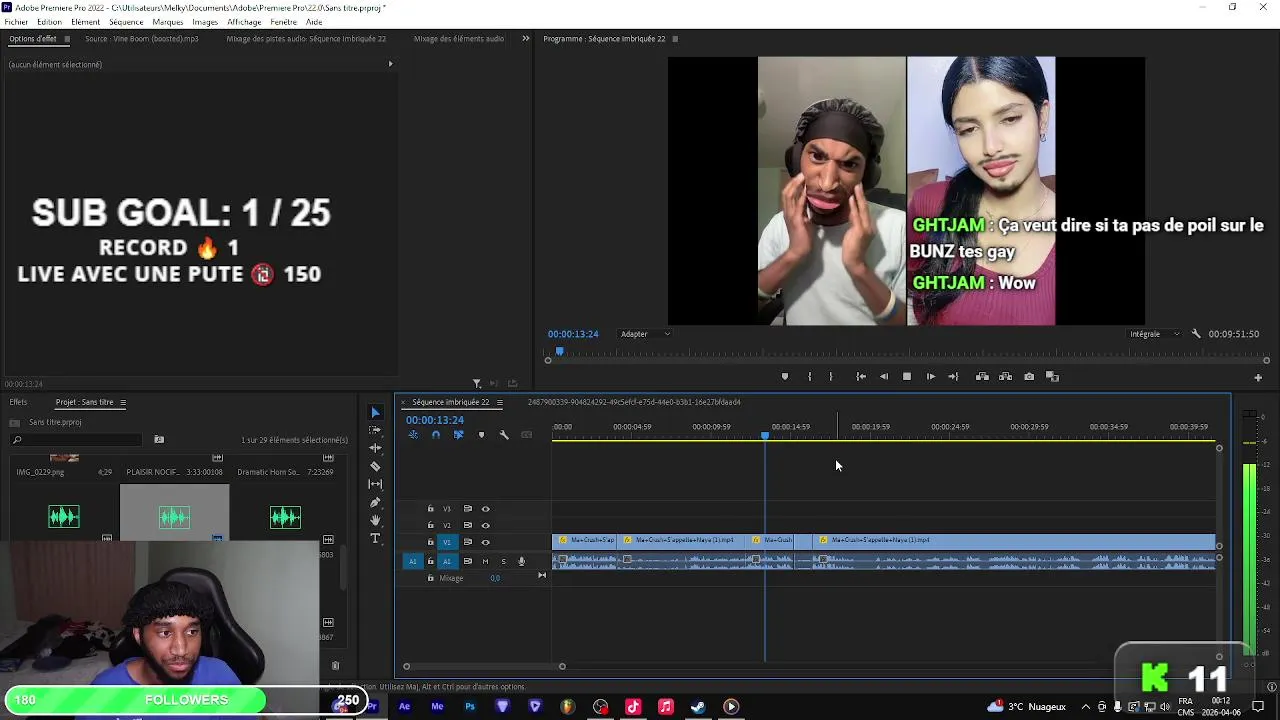Solo audio track A1
1280x720 pixels.
coord(503,561)
